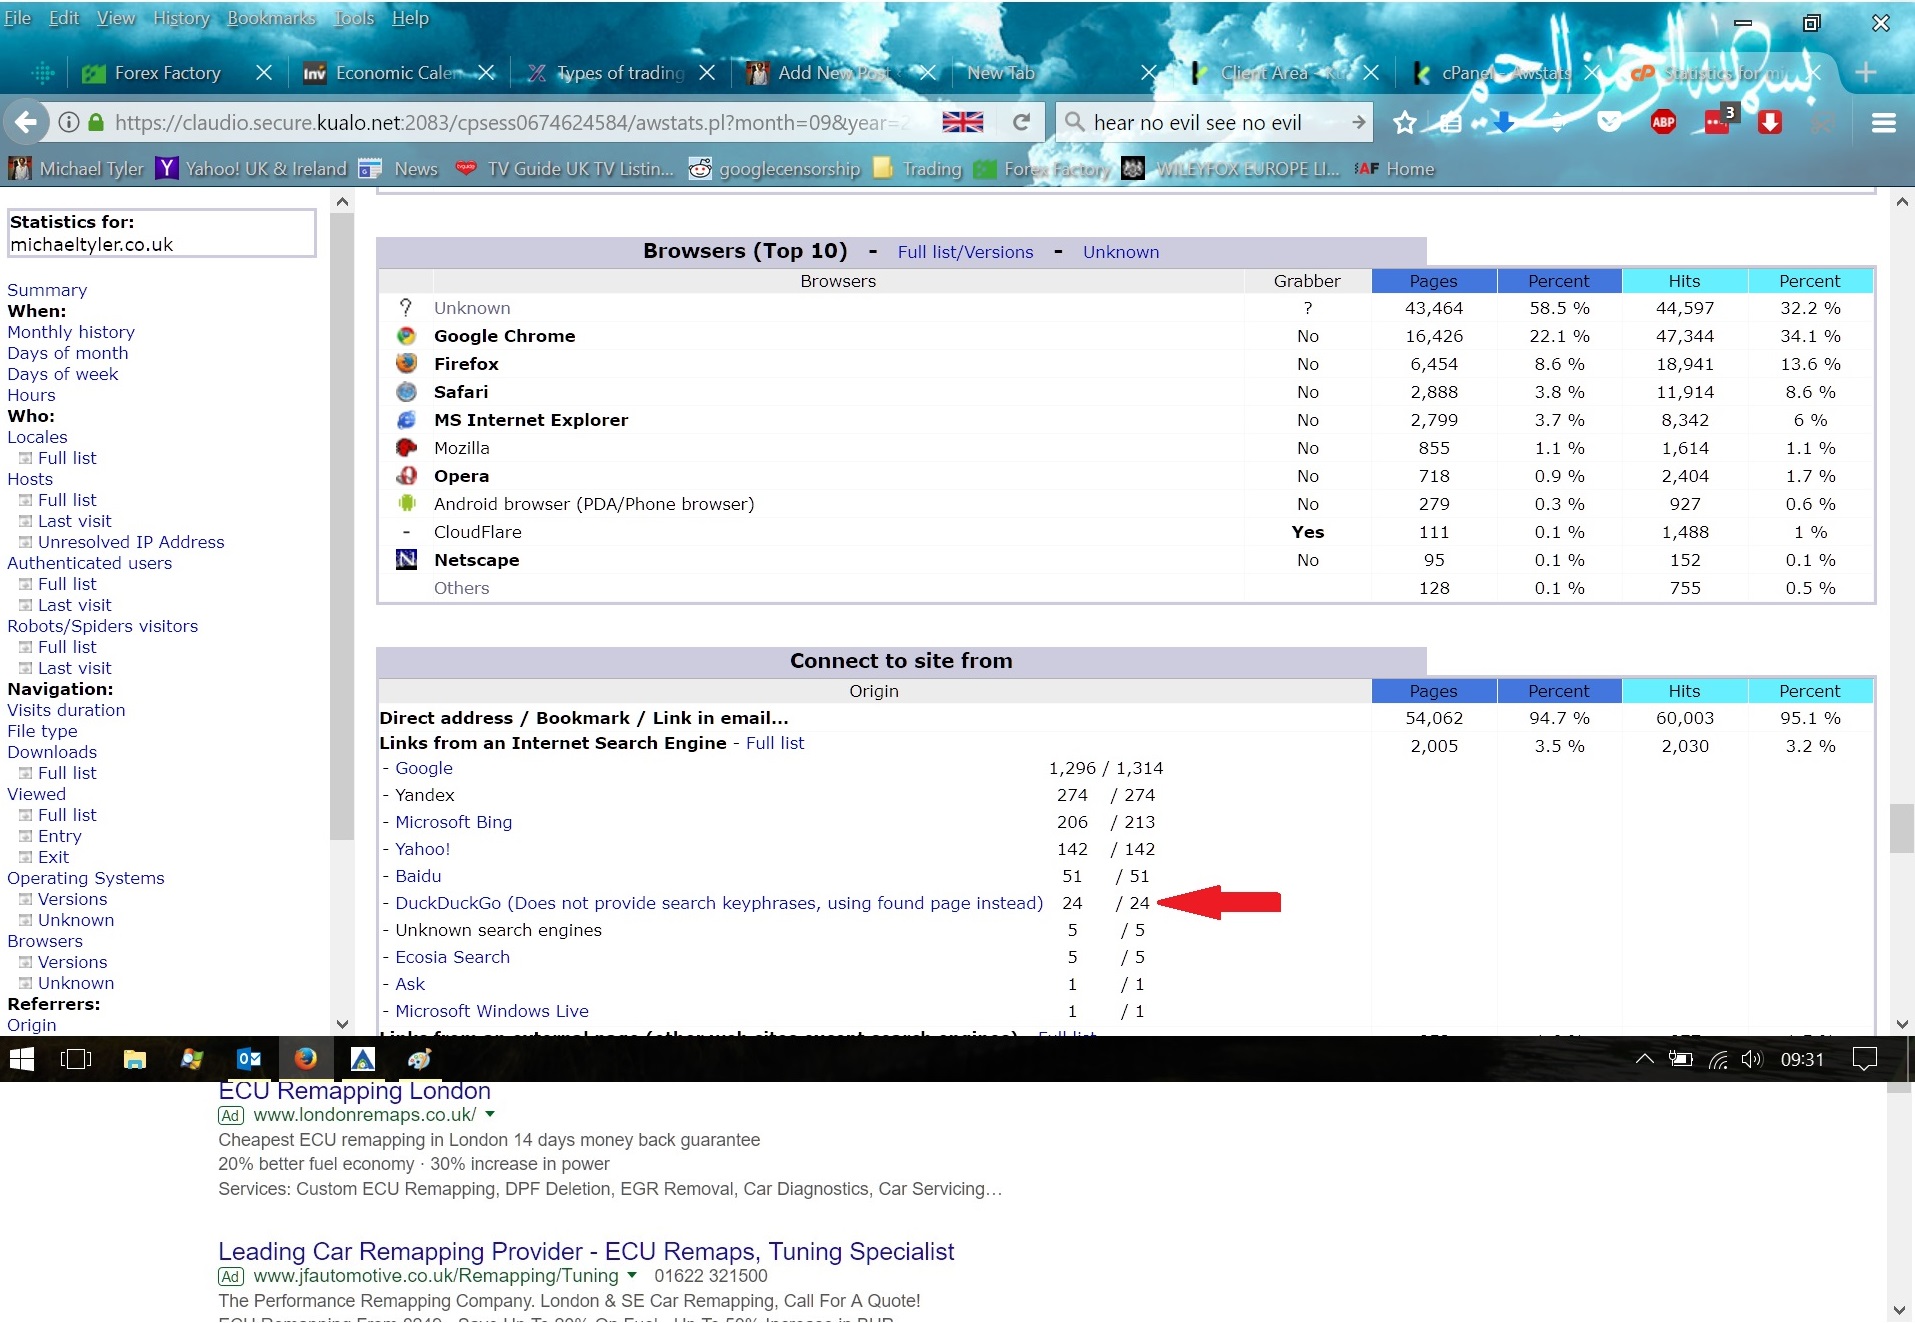Screen dimensions: 1915x1323
Task: Open the Microsoft Bing origin link
Action: (453, 822)
